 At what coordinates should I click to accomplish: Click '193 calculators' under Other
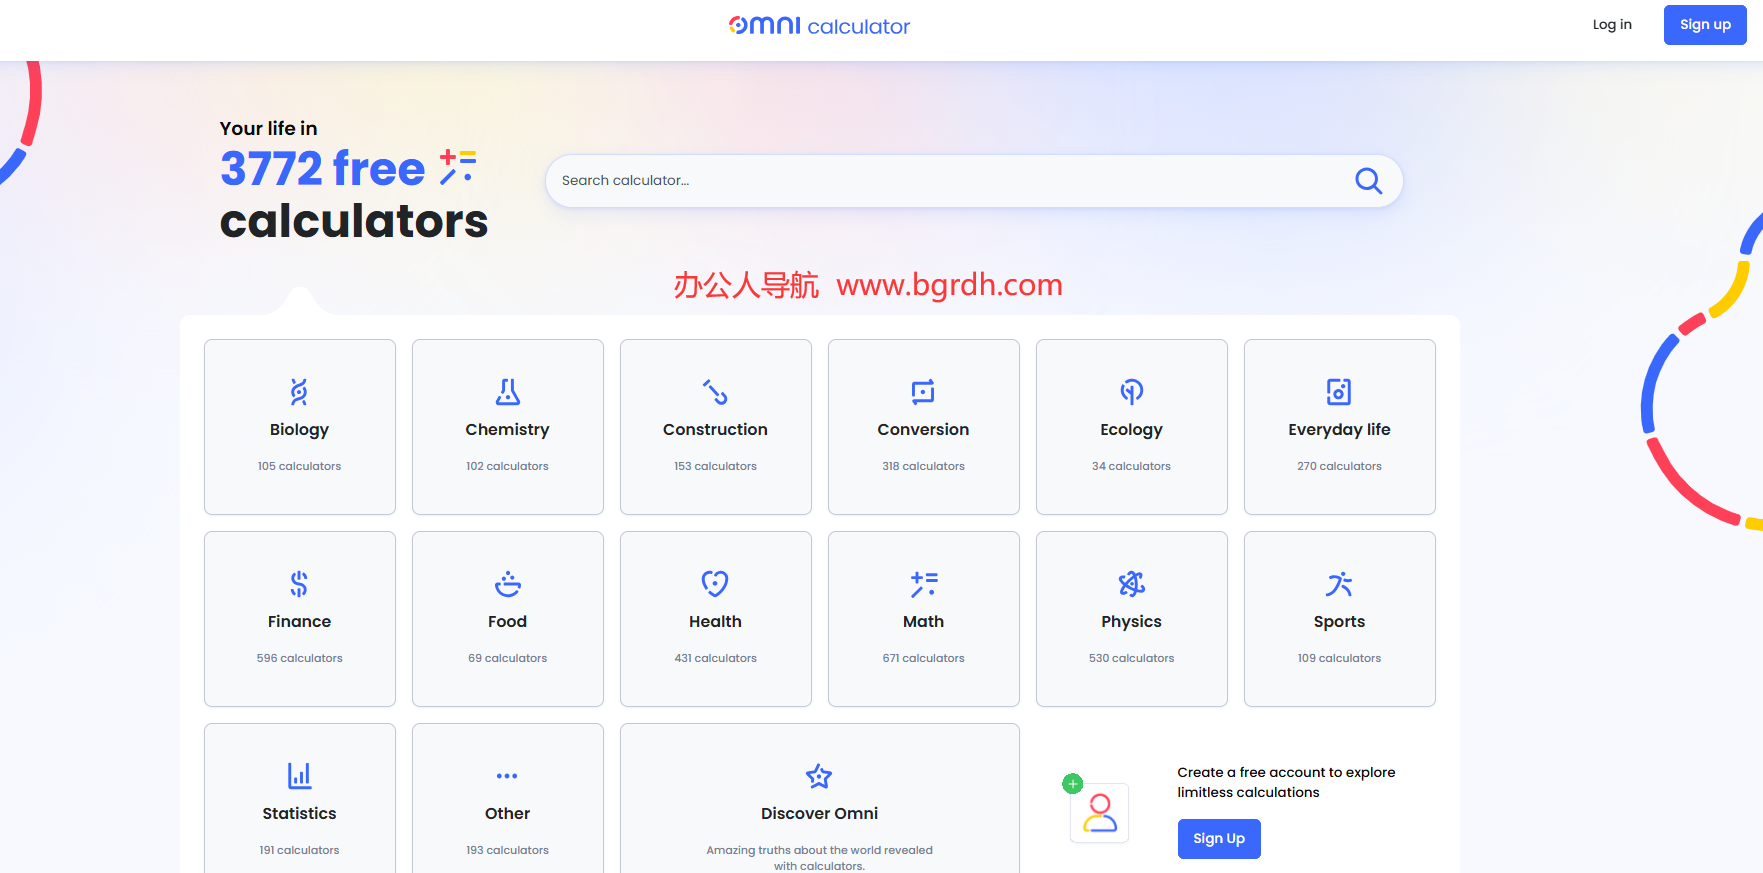pyautogui.click(x=507, y=850)
